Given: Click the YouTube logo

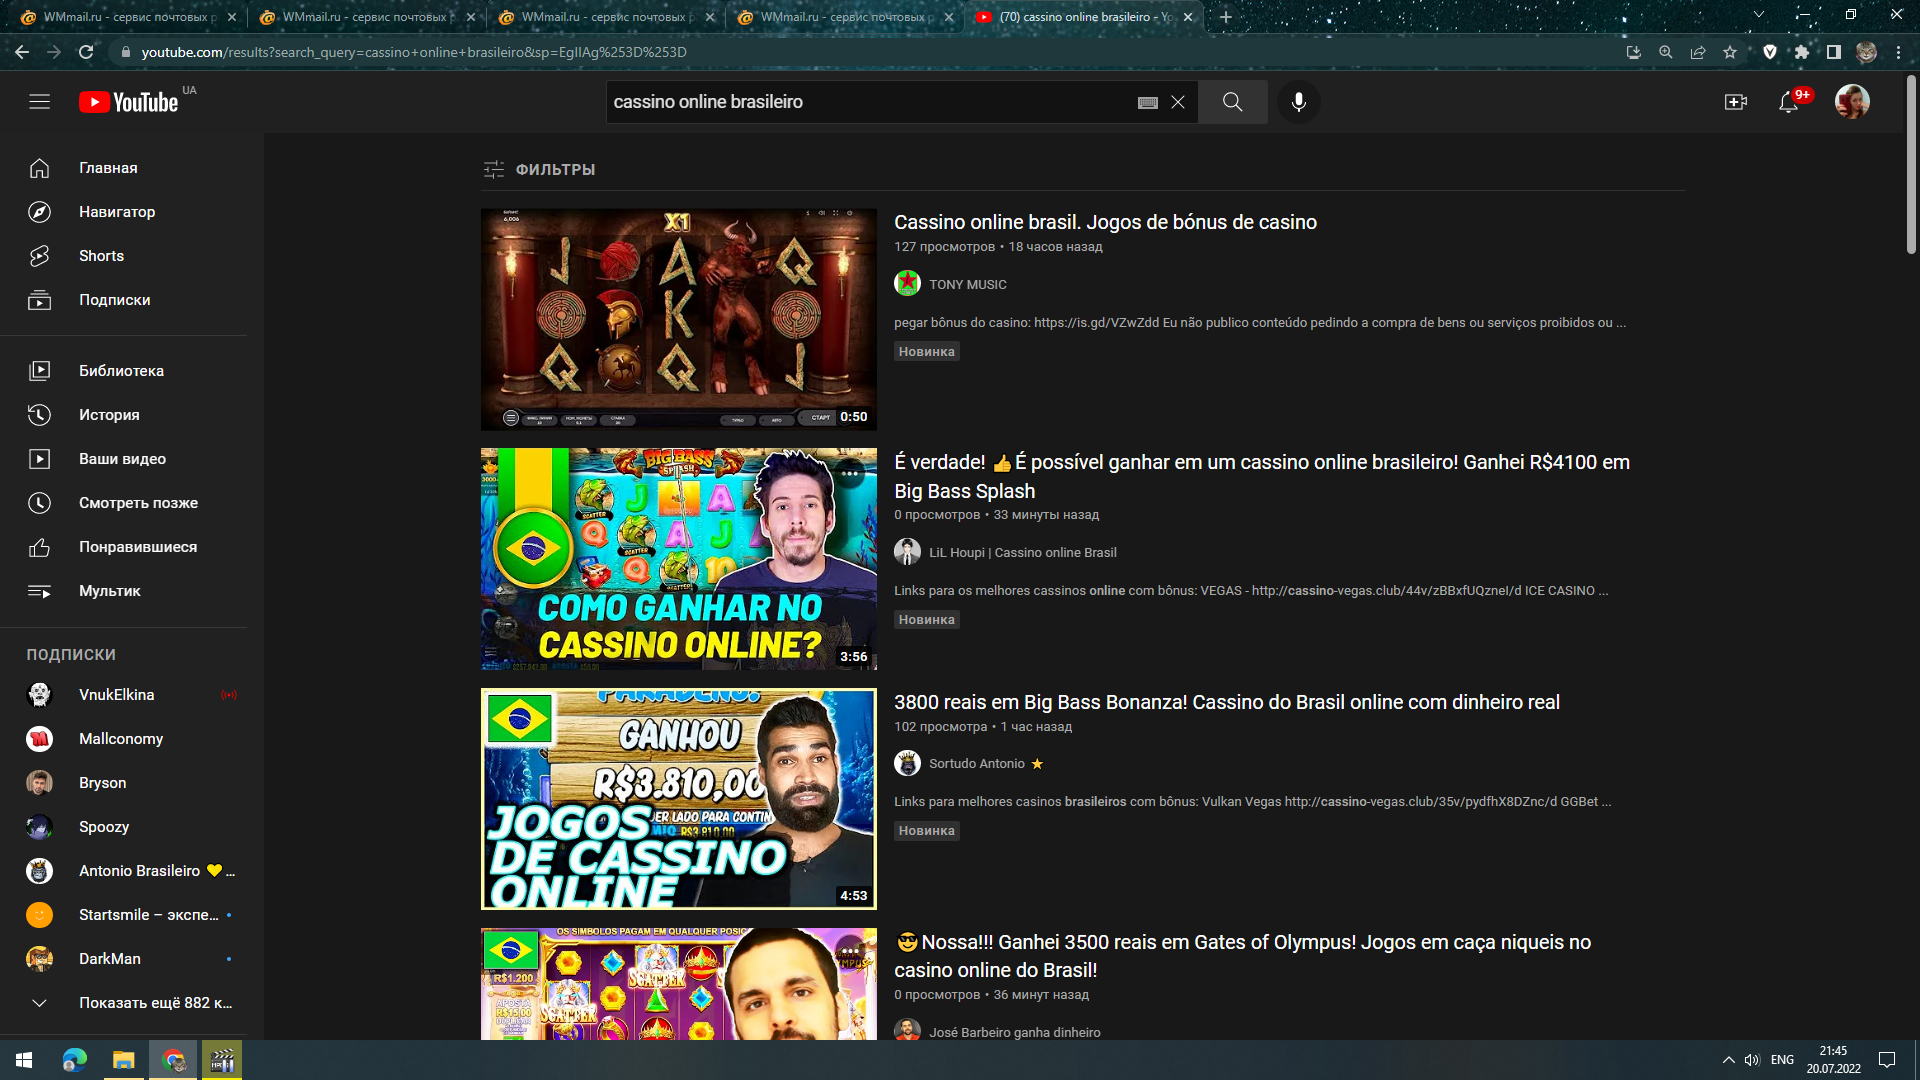Looking at the screenshot, I should point(129,102).
